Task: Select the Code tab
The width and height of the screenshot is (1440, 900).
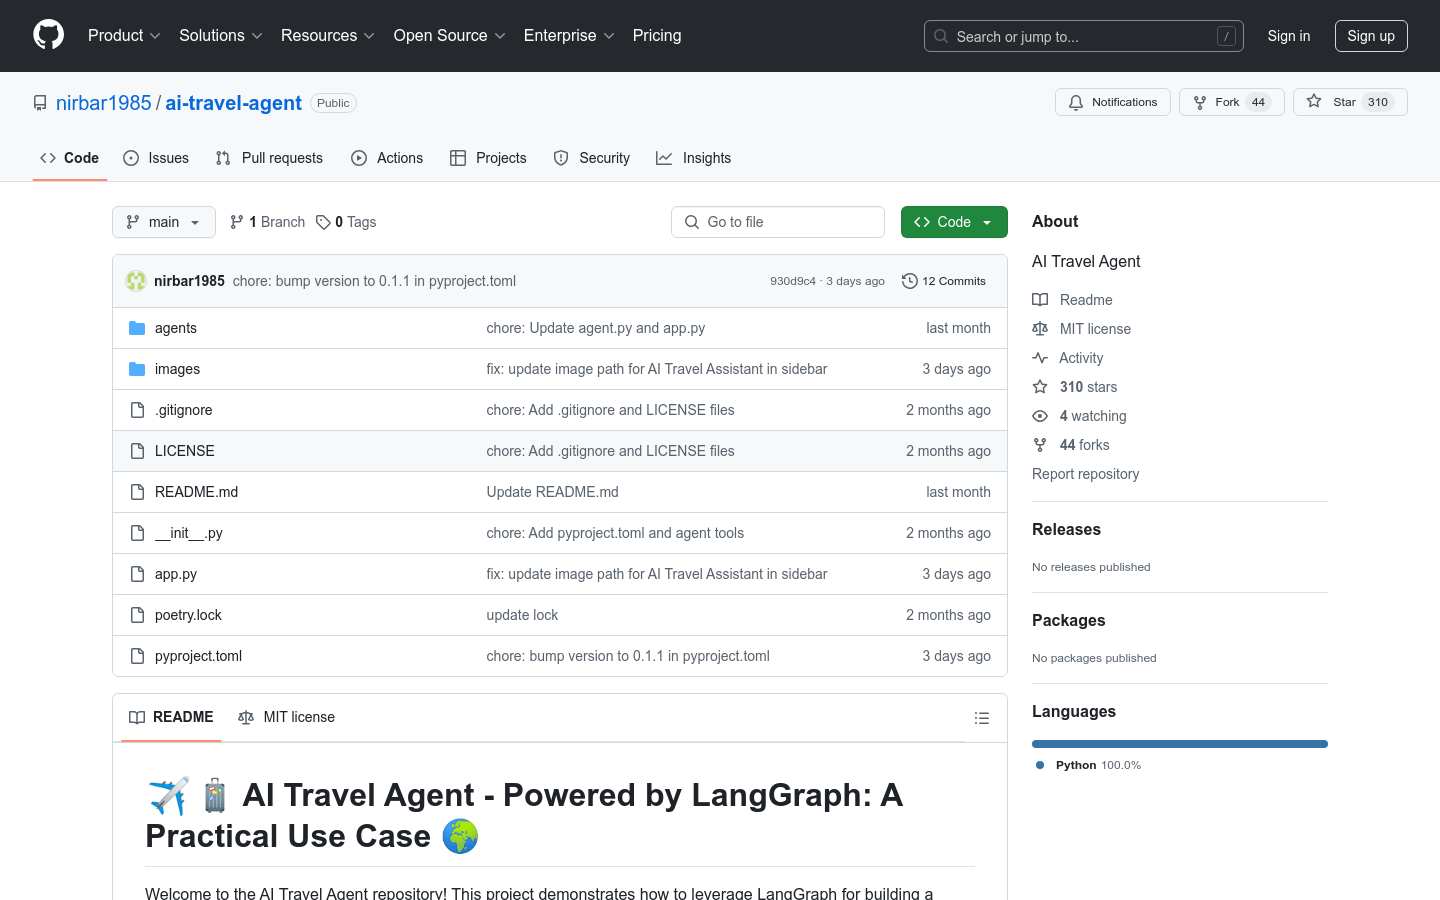Action: pyautogui.click(x=70, y=158)
